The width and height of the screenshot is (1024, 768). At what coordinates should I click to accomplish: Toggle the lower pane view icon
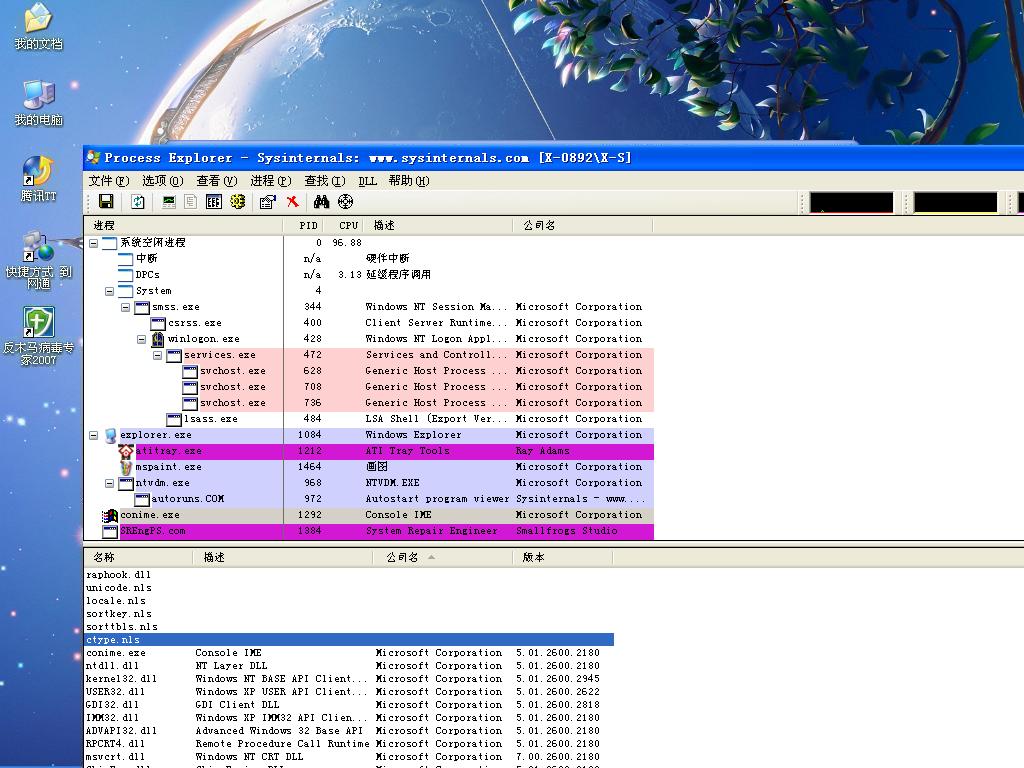(x=213, y=202)
